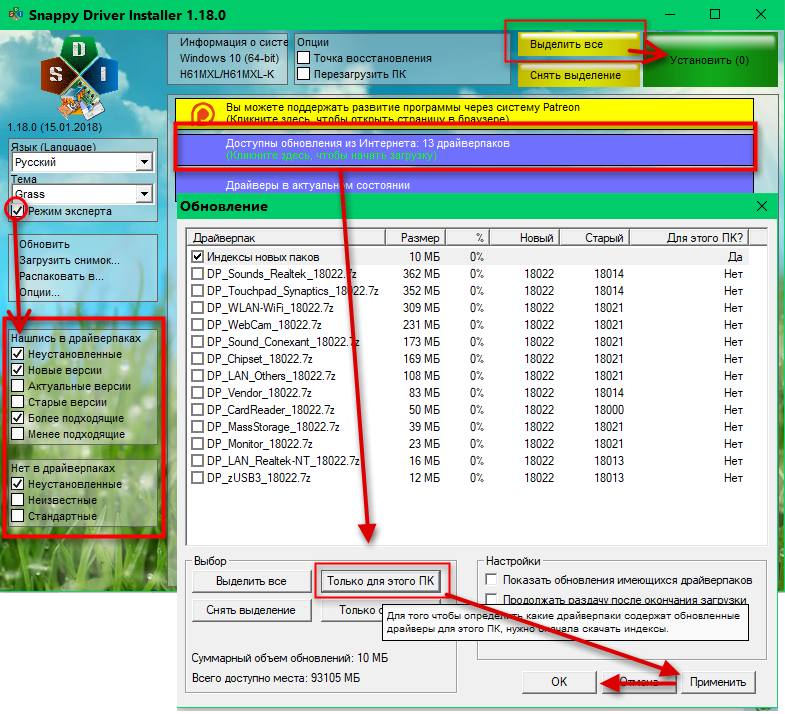Enable Стандартные filter checkbox
This screenshot has height=714, width=785.
18,516
